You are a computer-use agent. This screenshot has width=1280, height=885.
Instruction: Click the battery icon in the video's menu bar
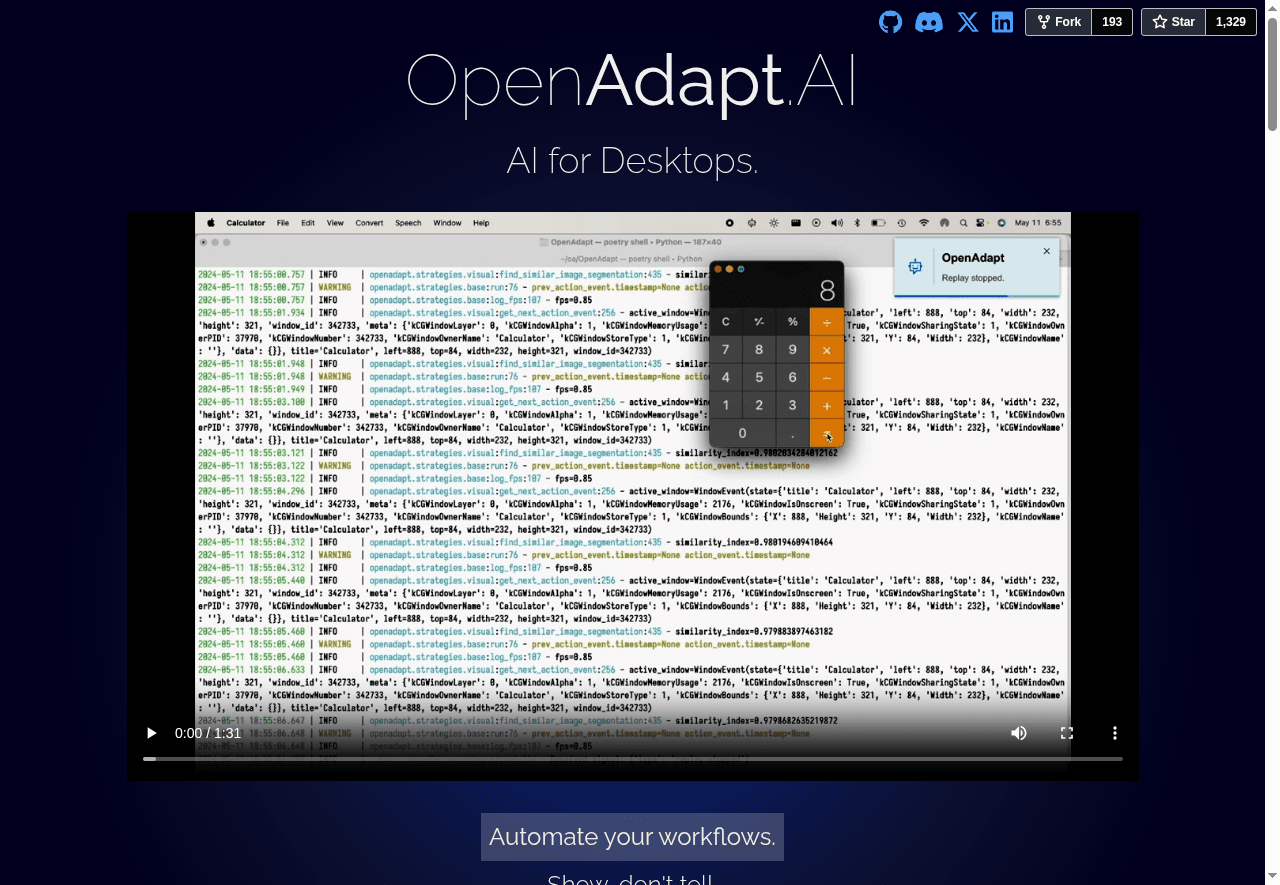[877, 223]
